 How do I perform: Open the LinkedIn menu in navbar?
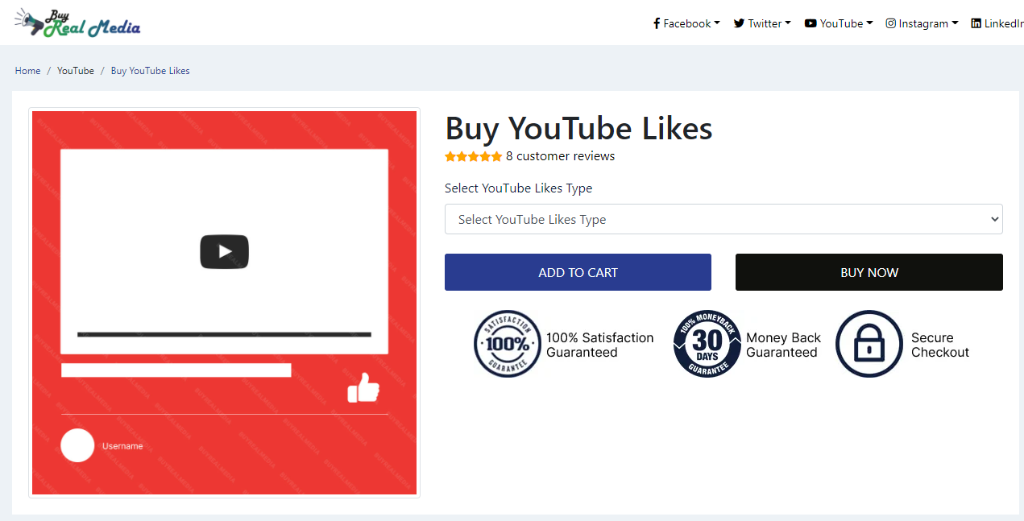tap(997, 24)
